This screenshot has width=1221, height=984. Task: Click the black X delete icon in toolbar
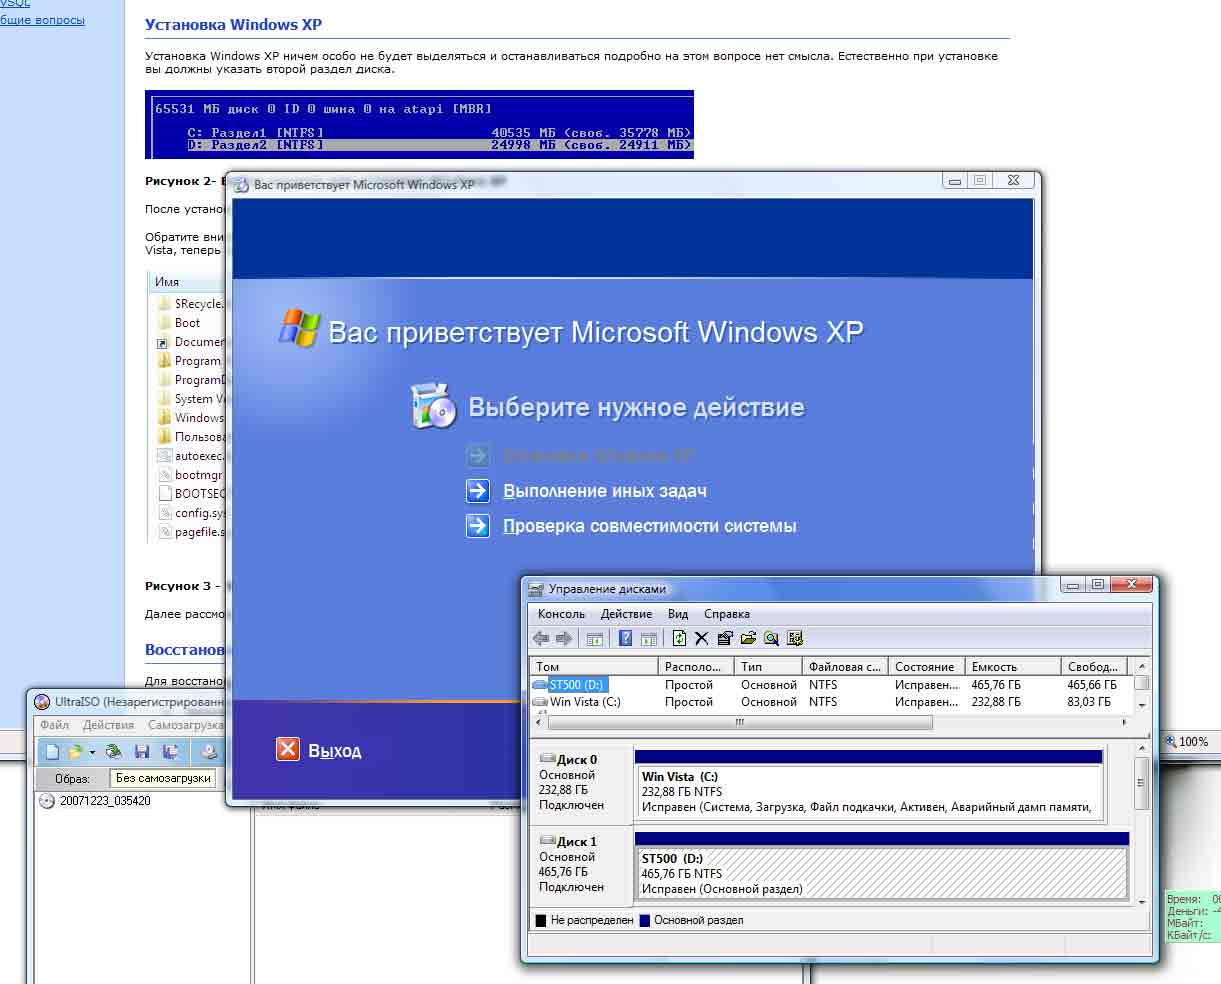click(702, 638)
